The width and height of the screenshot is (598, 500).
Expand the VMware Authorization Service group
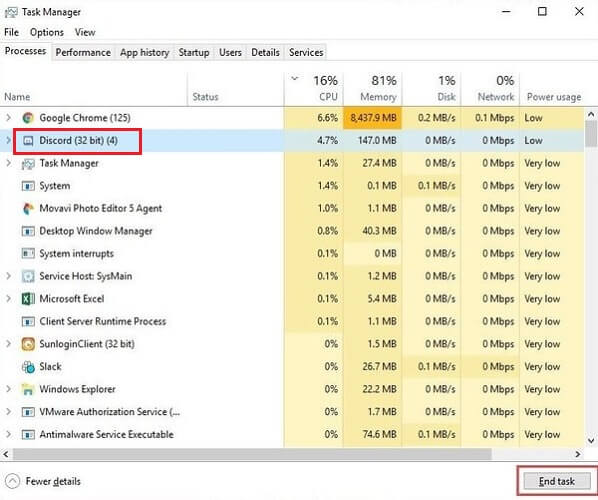8,412
